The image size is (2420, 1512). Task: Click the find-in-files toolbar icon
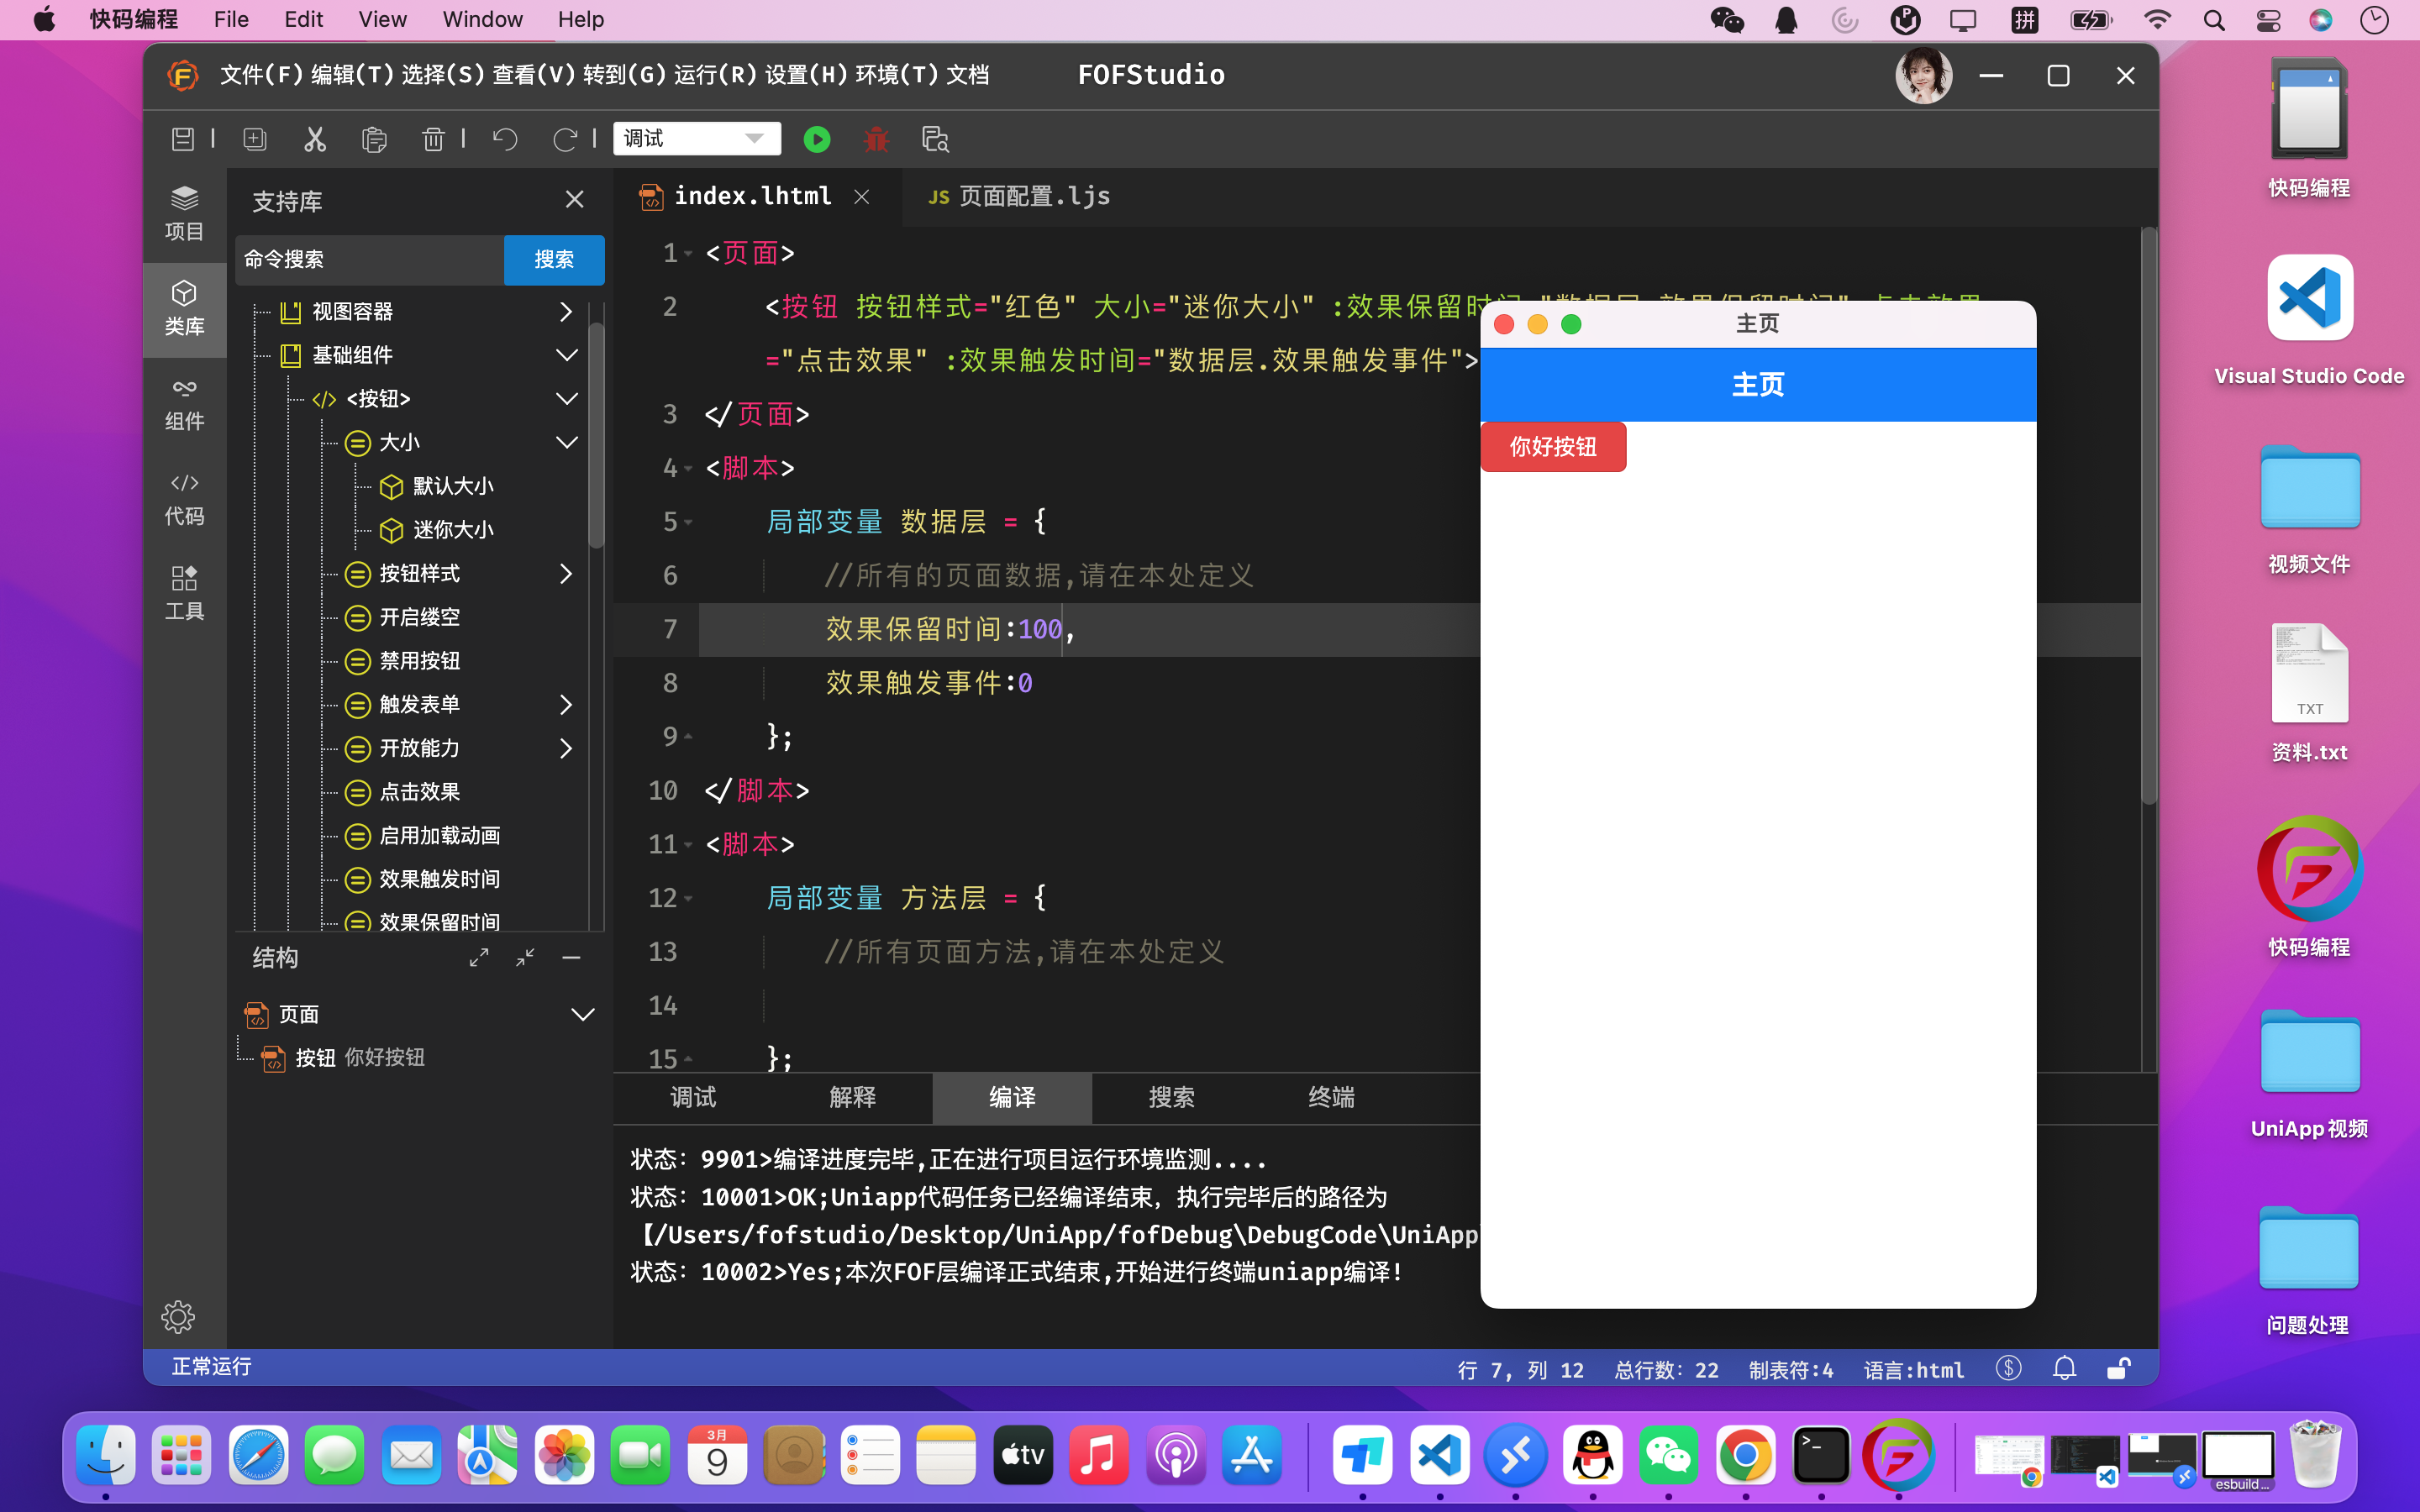pyautogui.click(x=935, y=139)
